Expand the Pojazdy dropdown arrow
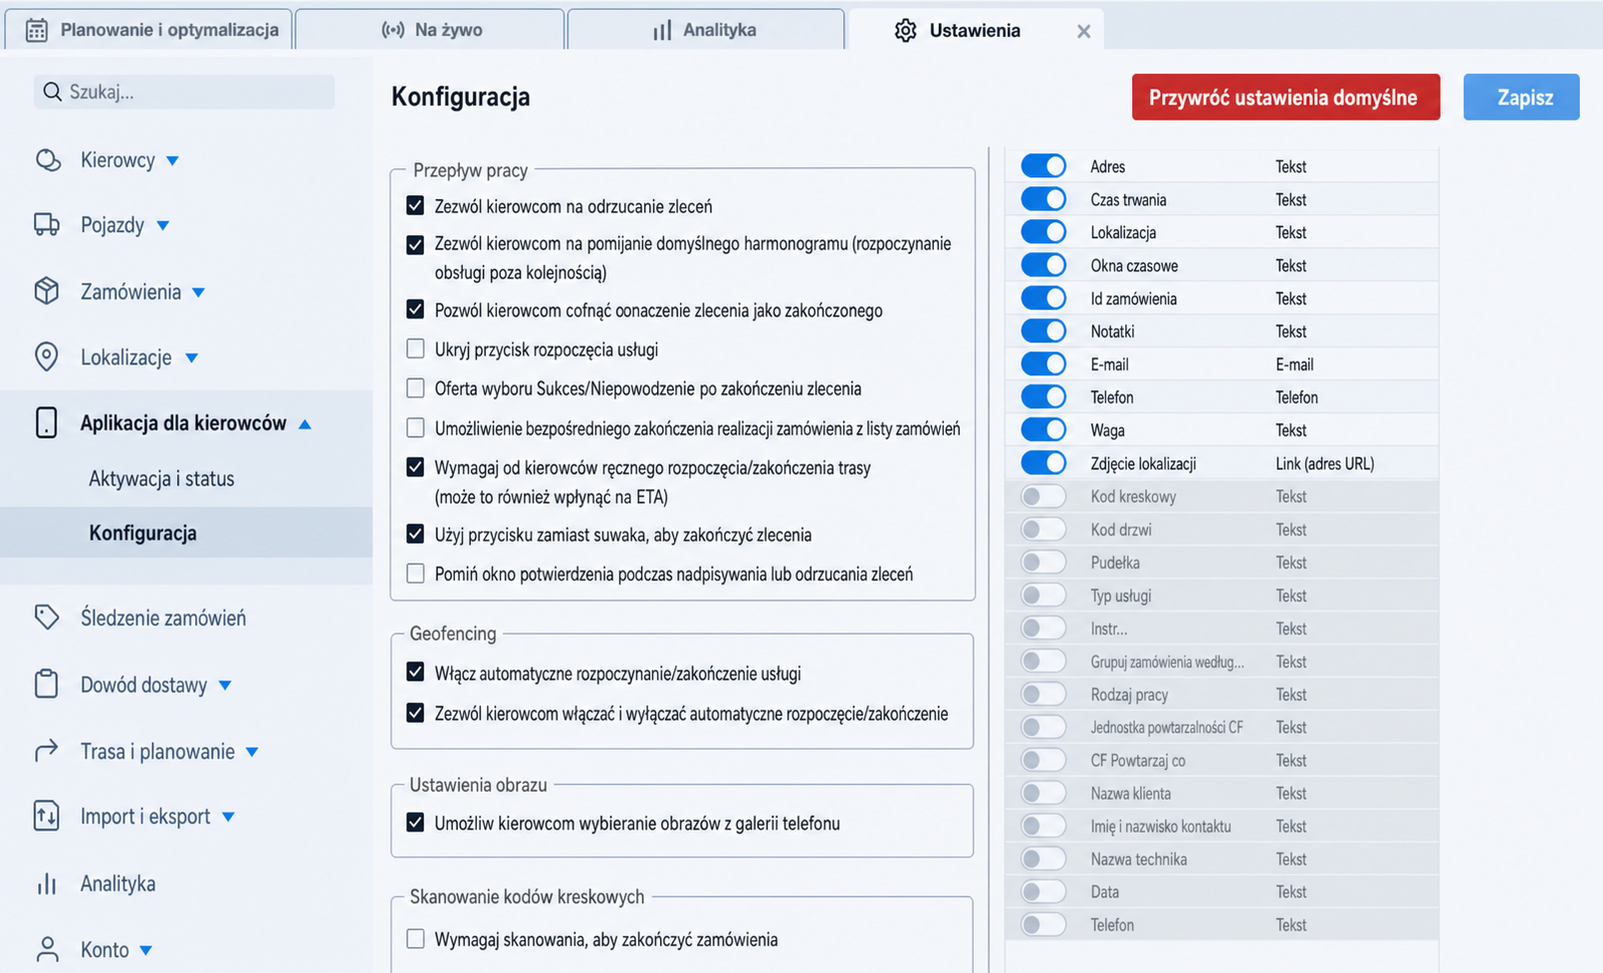The image size is (1603, 973). [163, 226]
